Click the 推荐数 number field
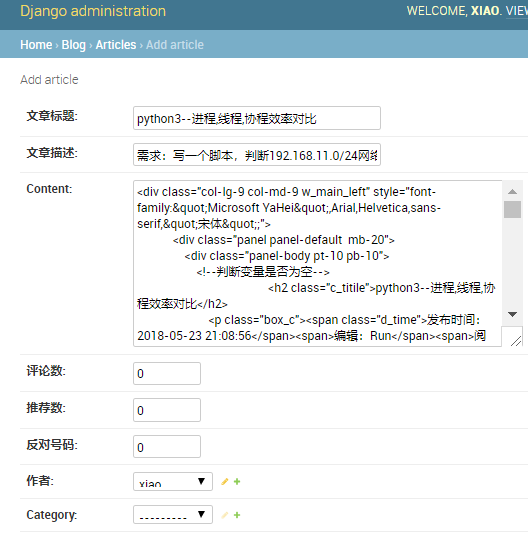This screenshot has height=538, width=528. click(167, 410)
